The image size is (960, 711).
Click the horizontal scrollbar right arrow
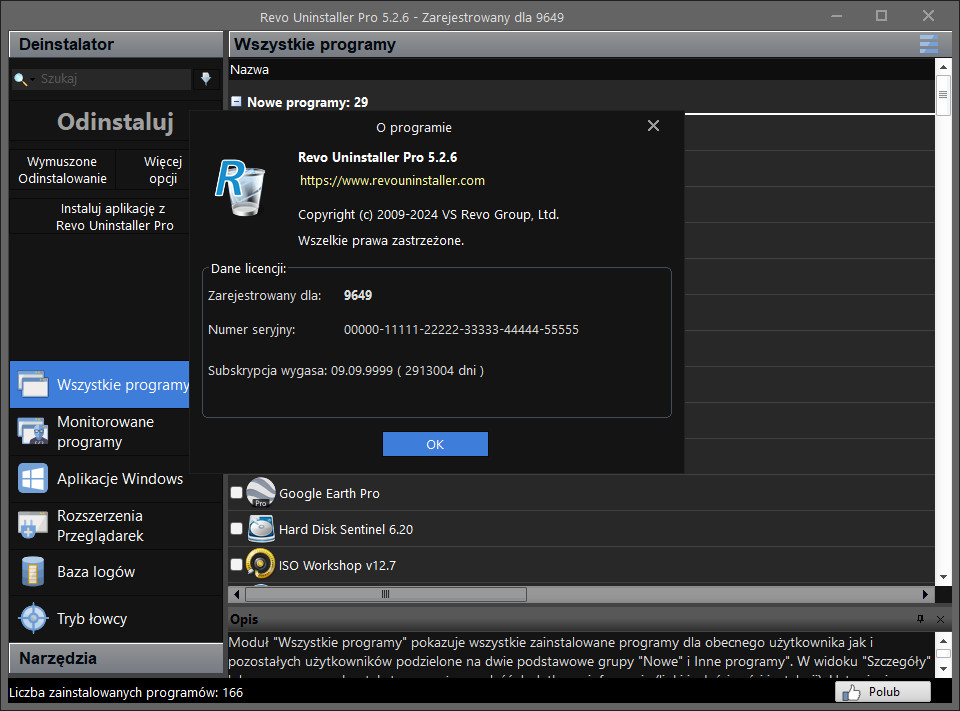tap(925, 594)
